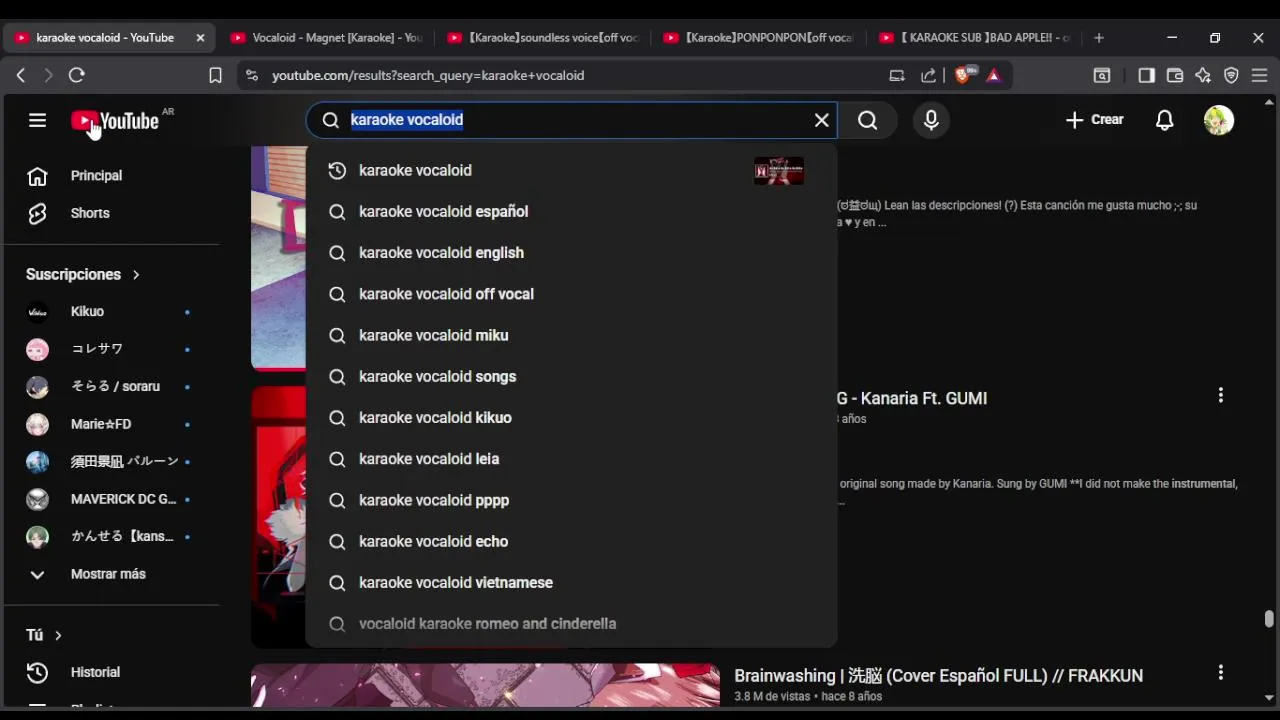Expand the Tú section
Image resolution: width=1280 pixels, height=720 pixels.
point(44,635)
